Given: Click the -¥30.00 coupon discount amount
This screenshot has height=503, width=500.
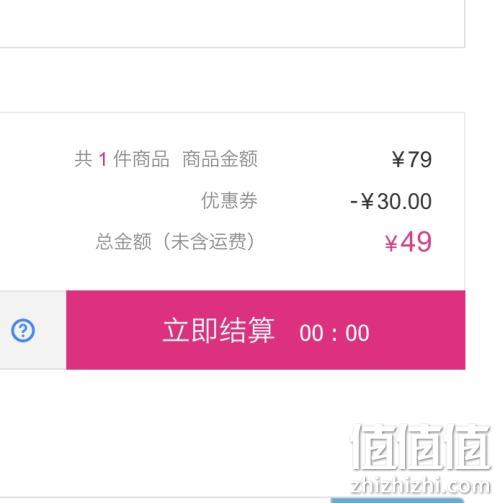Looking at the screenshot, I should coord(391,201).
